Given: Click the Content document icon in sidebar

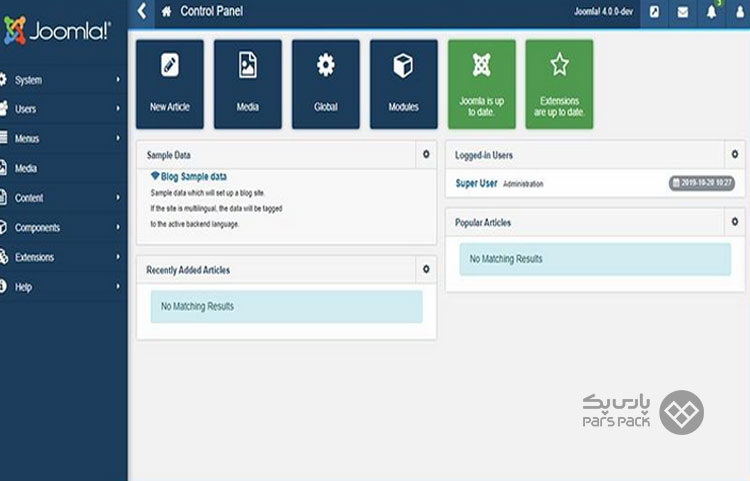Looking at the screenshot, I should tap(3, 197).
